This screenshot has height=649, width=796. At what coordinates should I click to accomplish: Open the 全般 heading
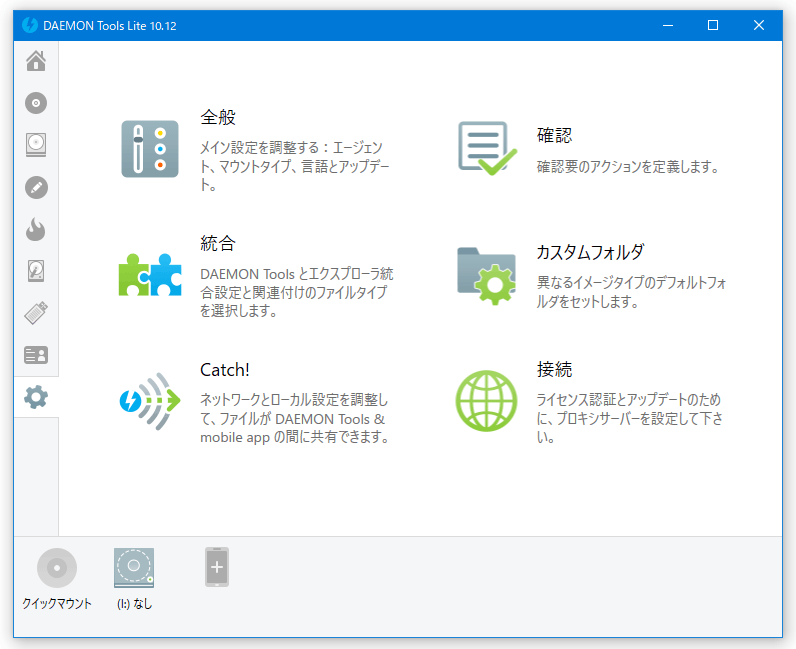(218, 117)
